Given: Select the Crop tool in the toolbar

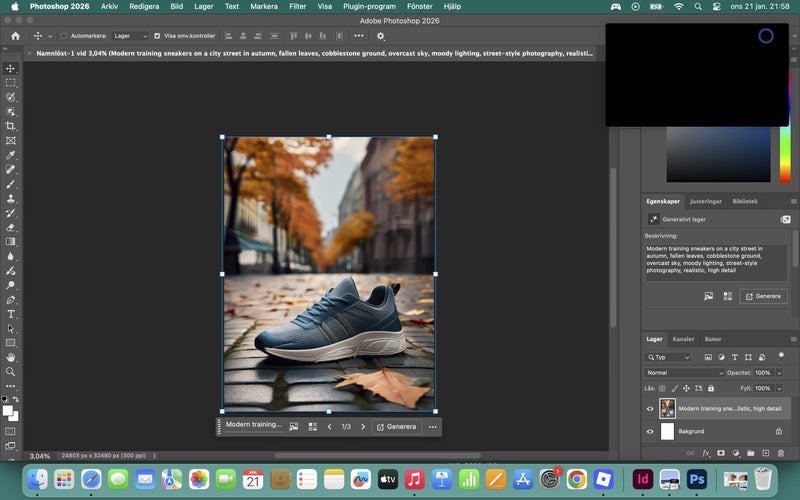Looking at the screenshot, I should (11, 126).
